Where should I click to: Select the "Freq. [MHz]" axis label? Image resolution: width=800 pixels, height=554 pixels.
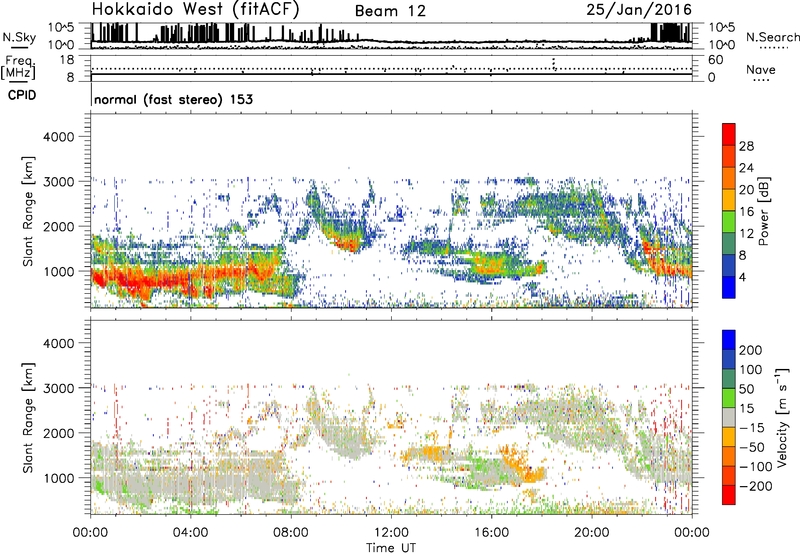[x=18, y=68]
